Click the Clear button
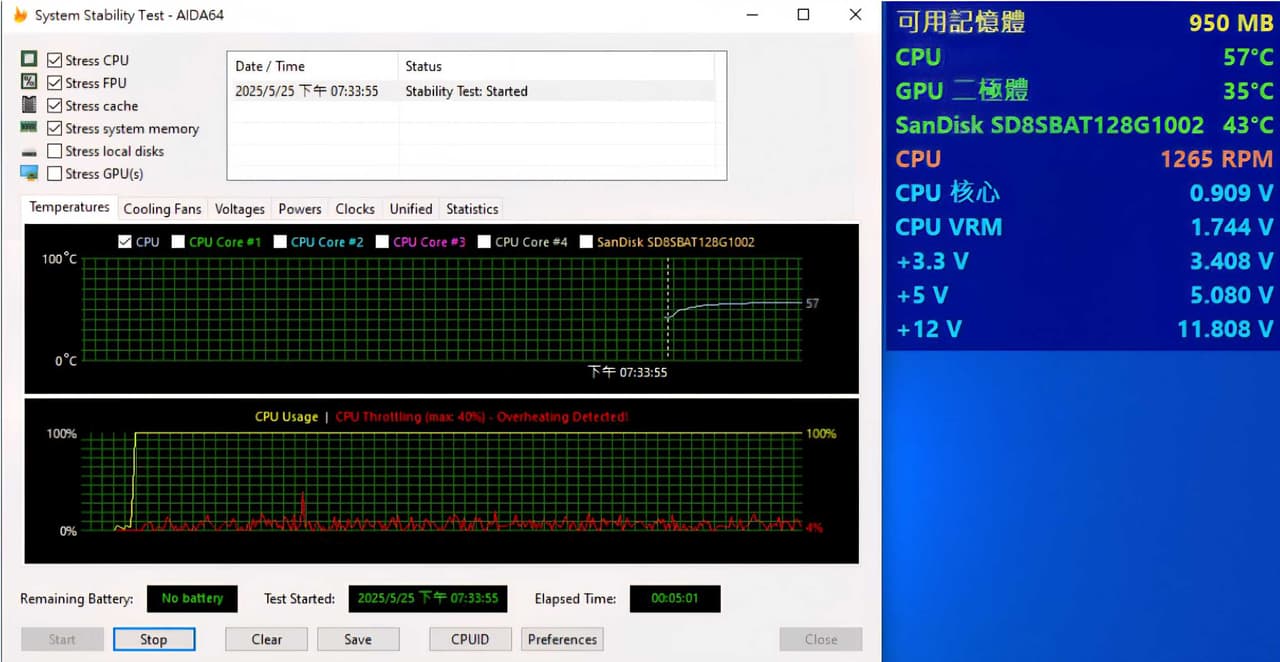1280x662 pixels. click(267, 639)
